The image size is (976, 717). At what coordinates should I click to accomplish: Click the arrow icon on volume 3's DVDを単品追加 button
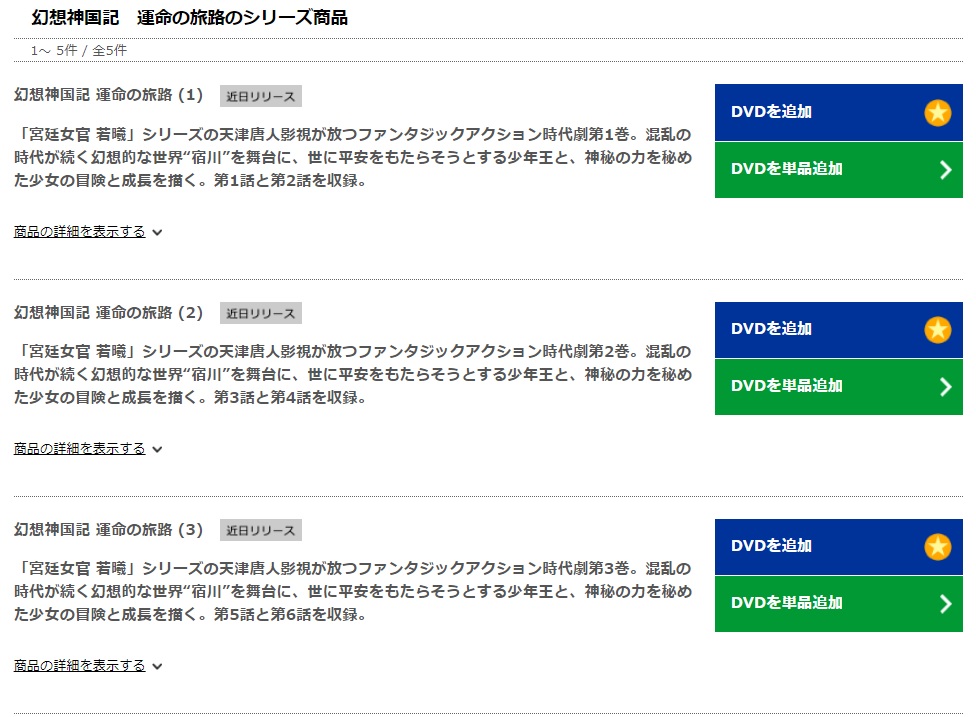946,604
